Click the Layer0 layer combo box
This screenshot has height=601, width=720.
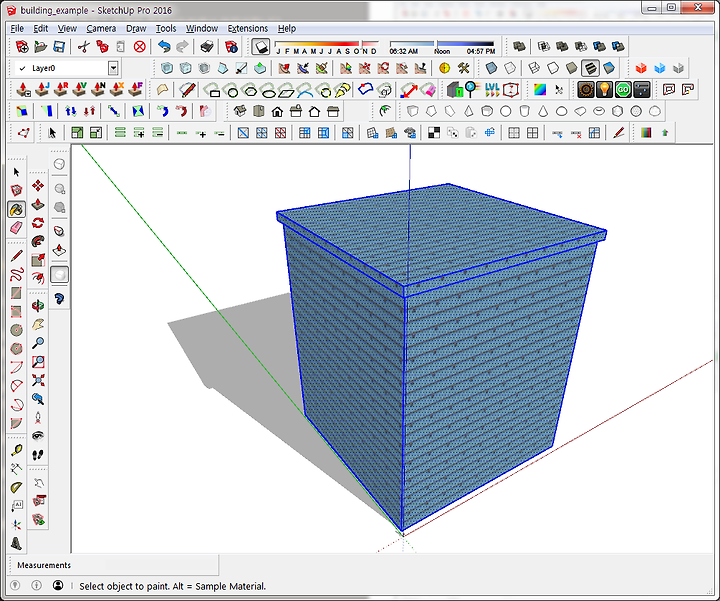(x=67, y=68)
